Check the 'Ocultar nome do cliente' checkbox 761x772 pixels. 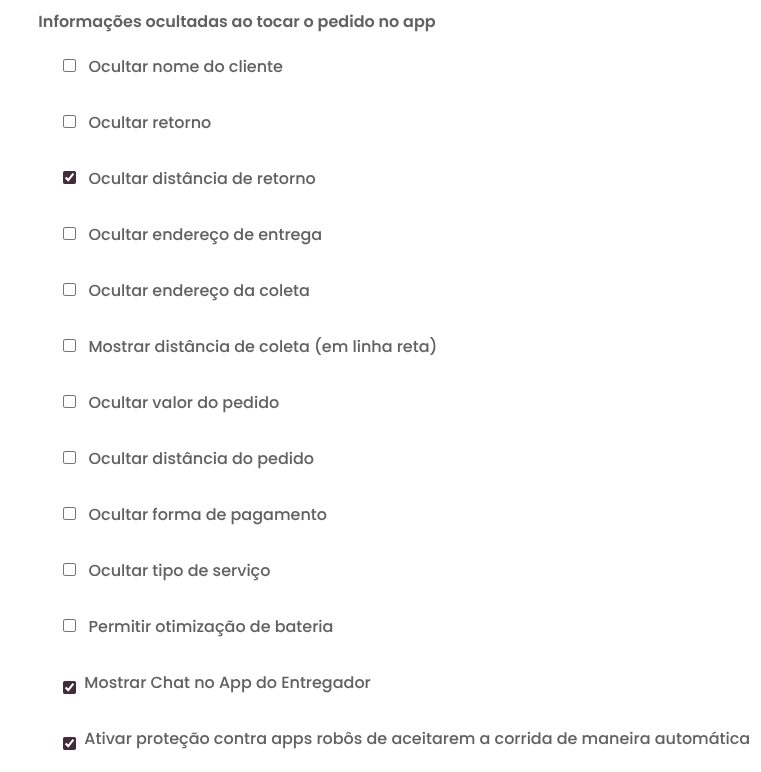pos(69,66)
